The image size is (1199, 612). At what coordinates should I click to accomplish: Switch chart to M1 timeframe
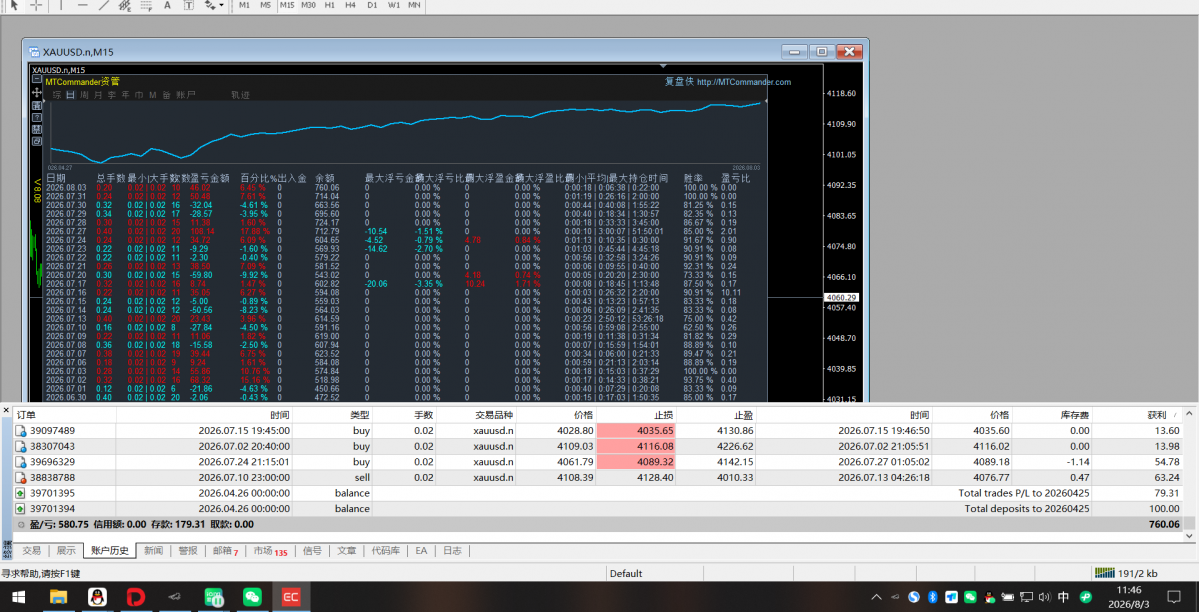244,5
